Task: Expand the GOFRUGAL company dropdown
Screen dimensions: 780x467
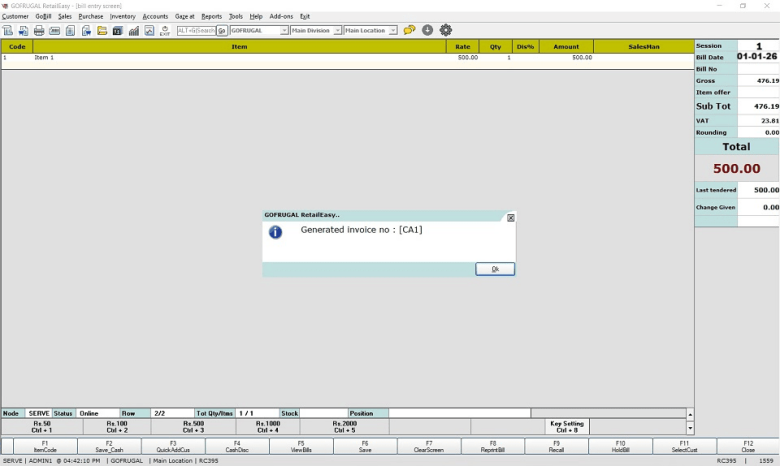Action: [284, 31]
